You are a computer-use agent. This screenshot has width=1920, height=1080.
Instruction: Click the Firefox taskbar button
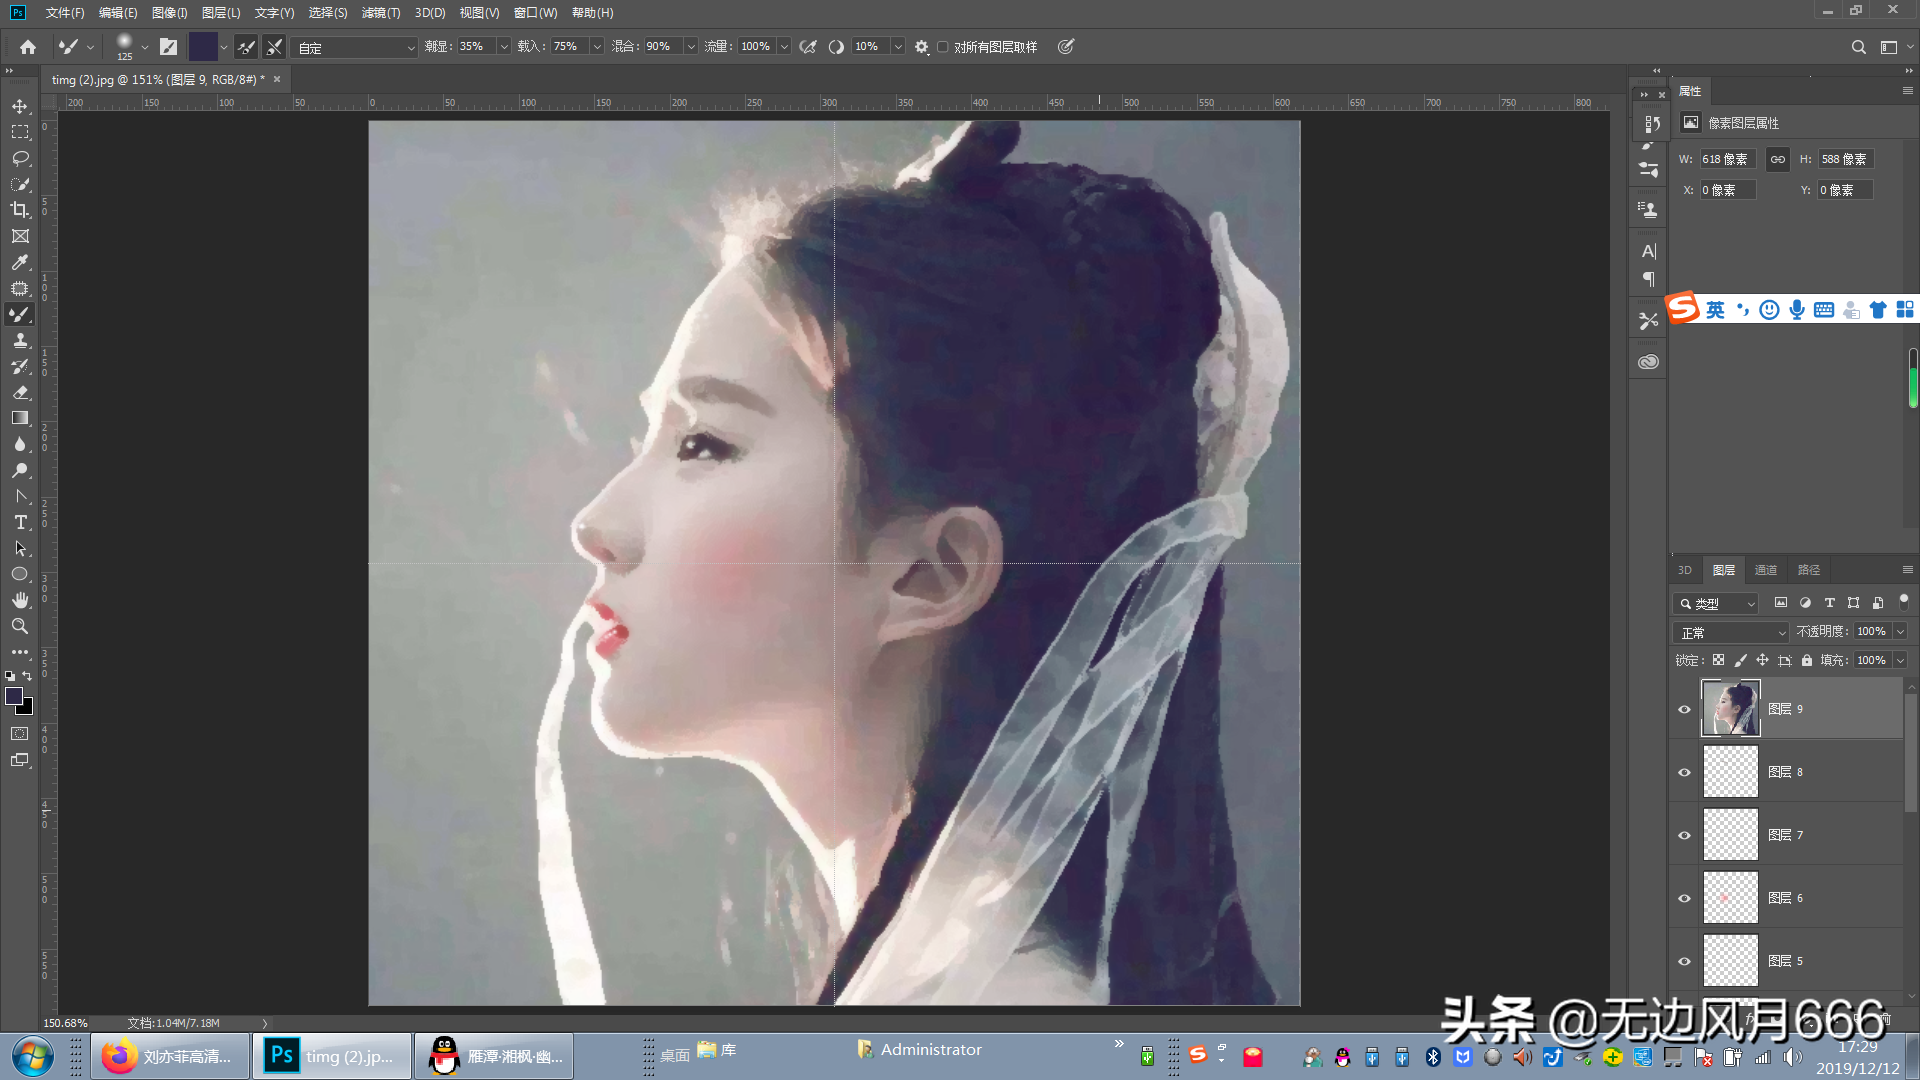tap(169, 1056)
